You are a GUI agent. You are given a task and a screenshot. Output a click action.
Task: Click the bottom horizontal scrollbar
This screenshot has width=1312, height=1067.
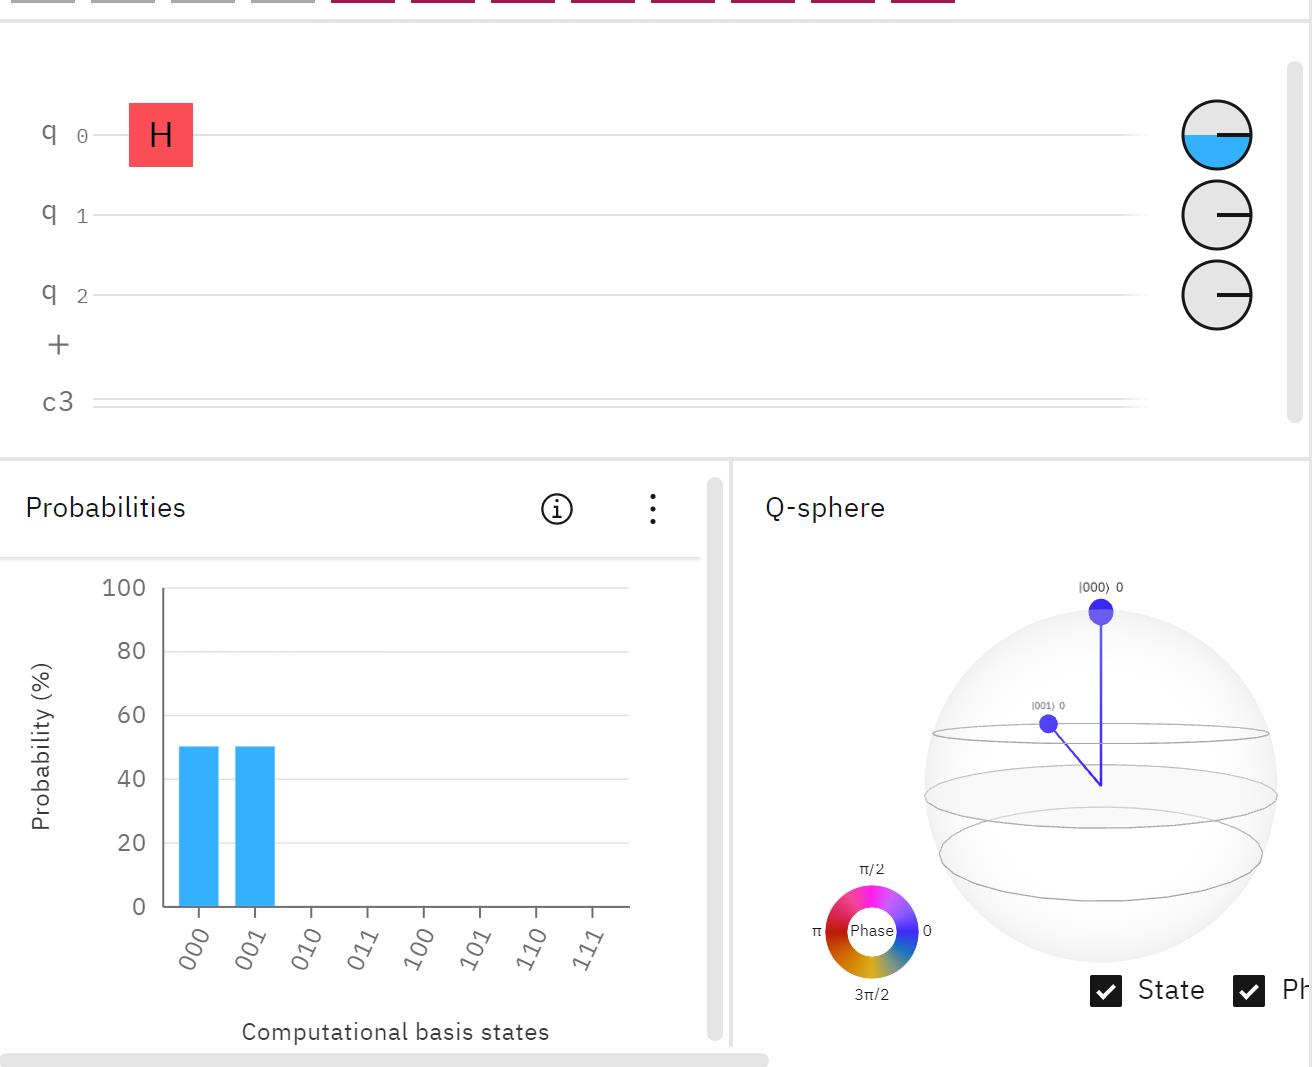[x=384, y=1060]
